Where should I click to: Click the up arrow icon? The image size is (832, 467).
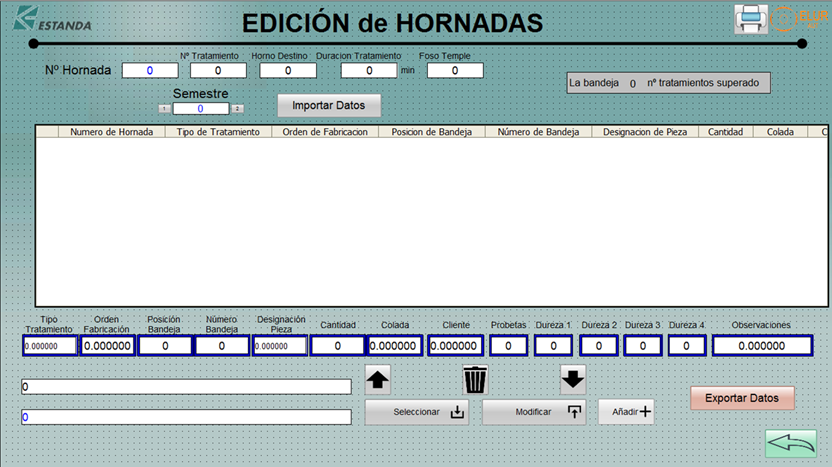click(378, 379)
